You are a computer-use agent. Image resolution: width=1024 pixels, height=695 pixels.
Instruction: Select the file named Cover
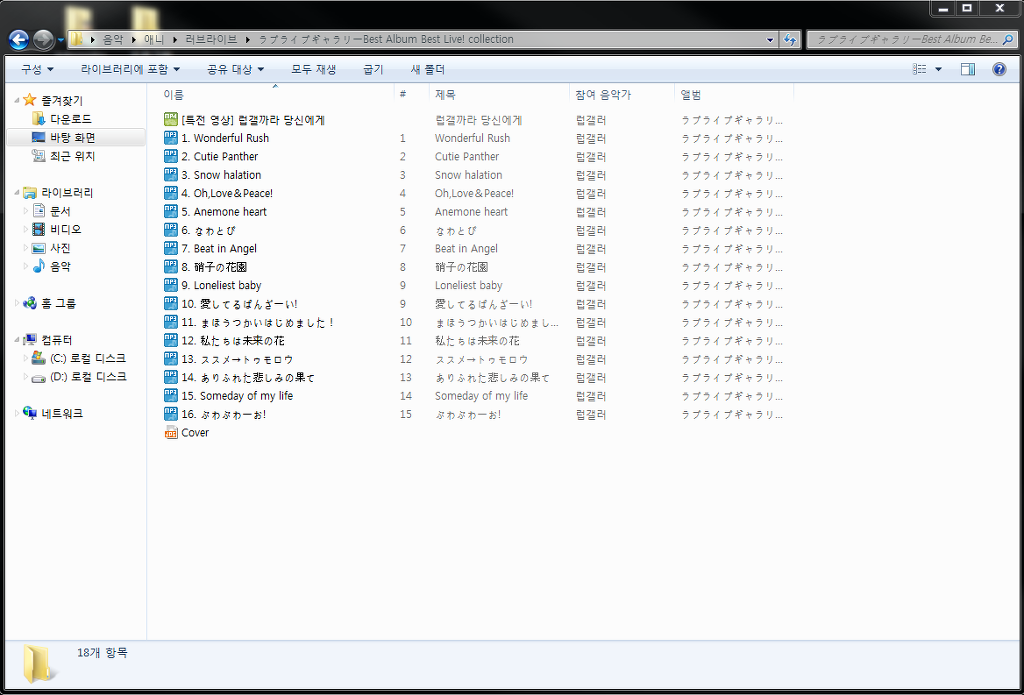195,432
